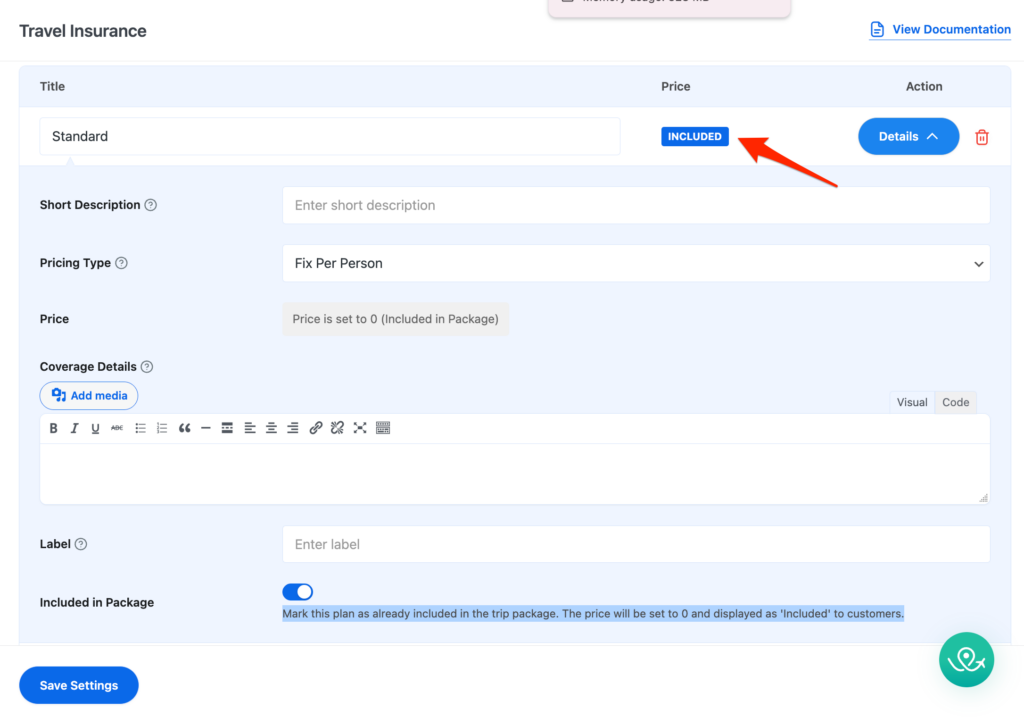Viewport: 1024px width, 717px height.
Task: Delete the Standard plan with trash icon
Action: coord(981,137)
